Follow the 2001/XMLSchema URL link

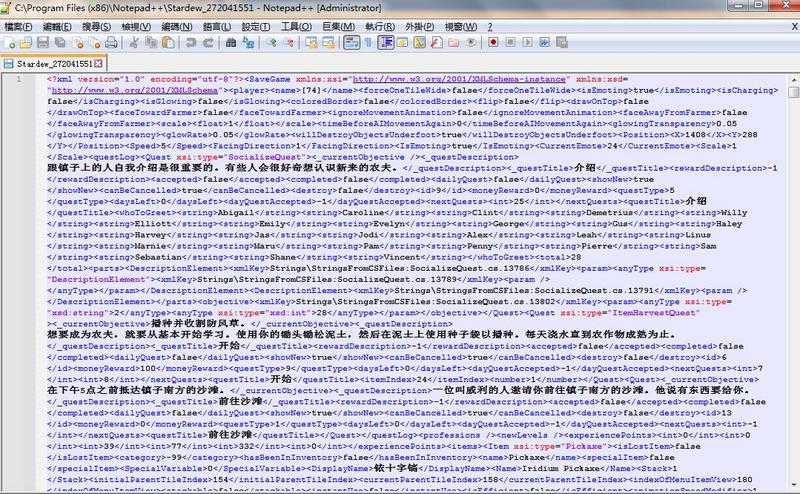pos(134,90)
